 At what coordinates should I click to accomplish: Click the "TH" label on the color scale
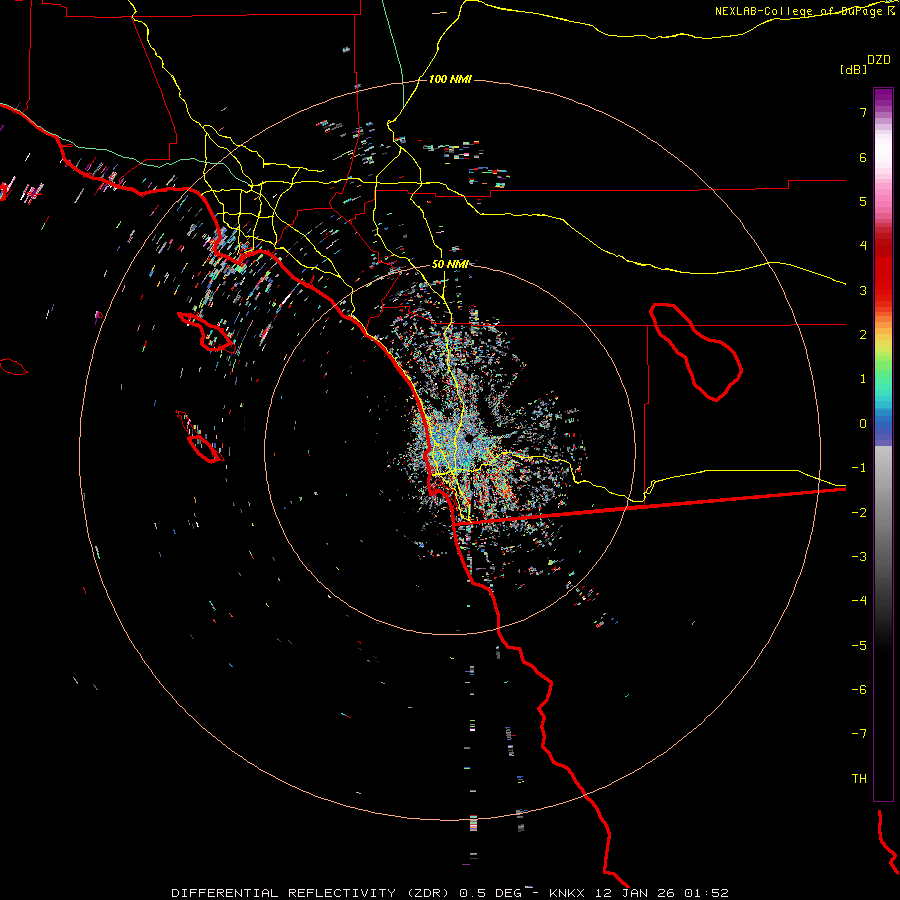click(x=859, y=779)
